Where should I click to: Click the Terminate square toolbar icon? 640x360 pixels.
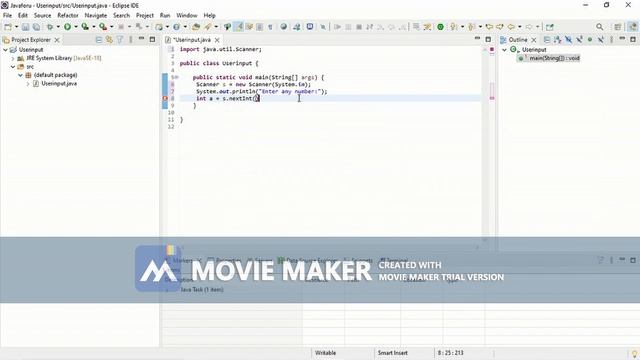tap(359, 27)
